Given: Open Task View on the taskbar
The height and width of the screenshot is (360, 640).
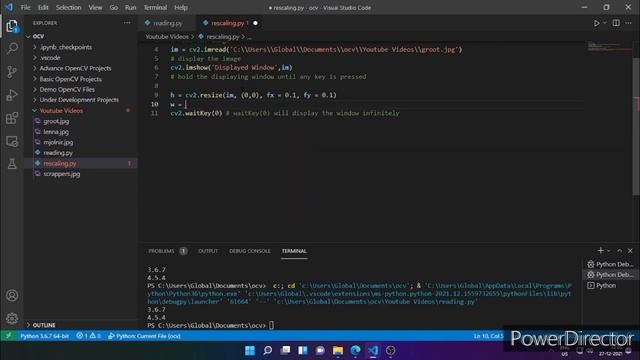Looking at the screenshot, I should pyautogui.click(x=285, y=350).
